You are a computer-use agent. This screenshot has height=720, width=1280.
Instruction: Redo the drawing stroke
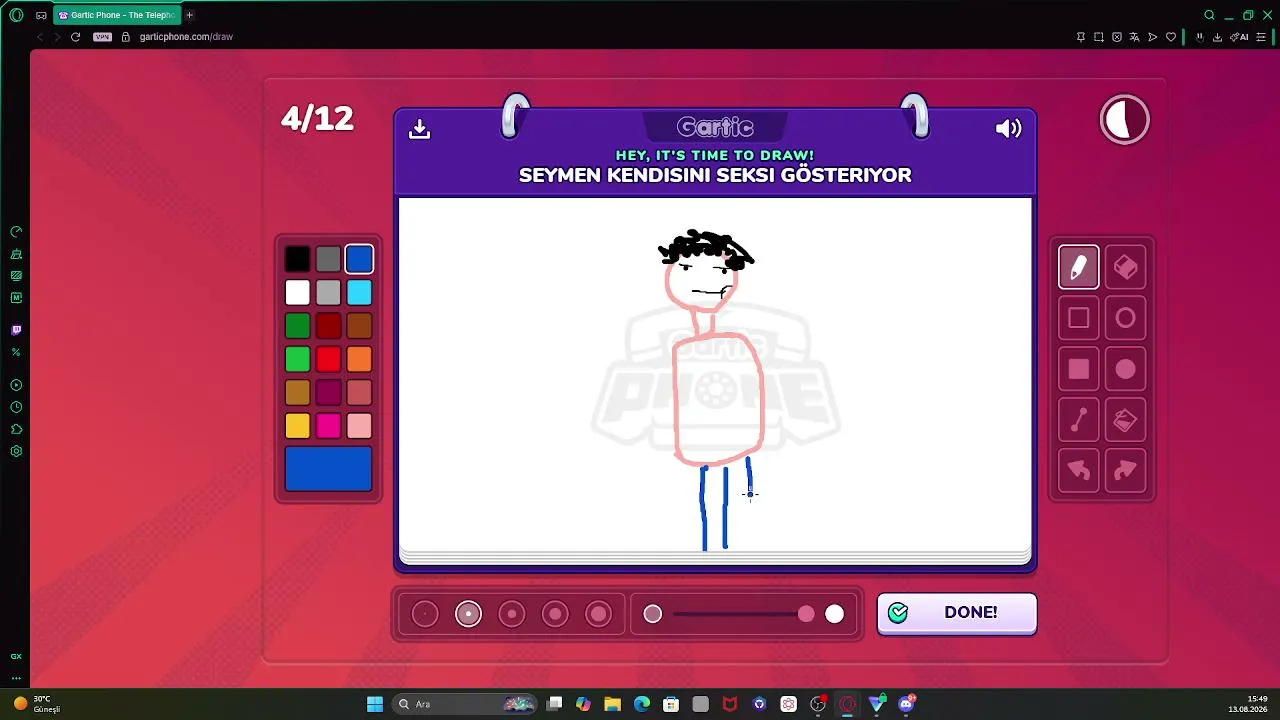1125,471
